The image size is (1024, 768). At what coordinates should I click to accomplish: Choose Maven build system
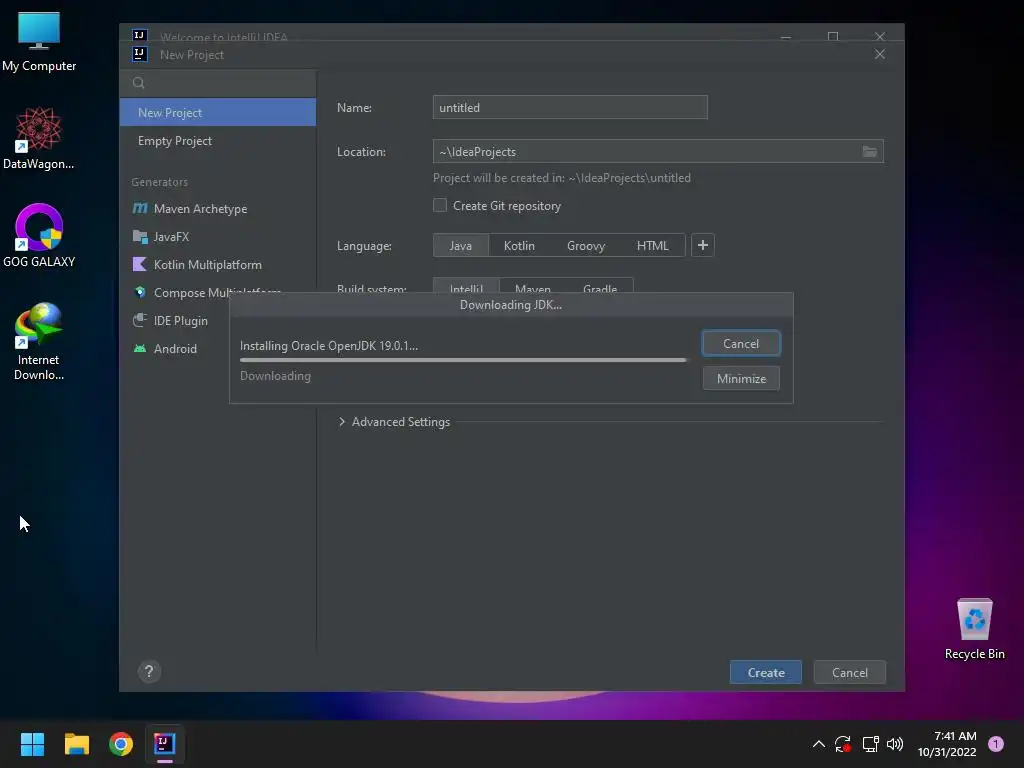point(532,287)
